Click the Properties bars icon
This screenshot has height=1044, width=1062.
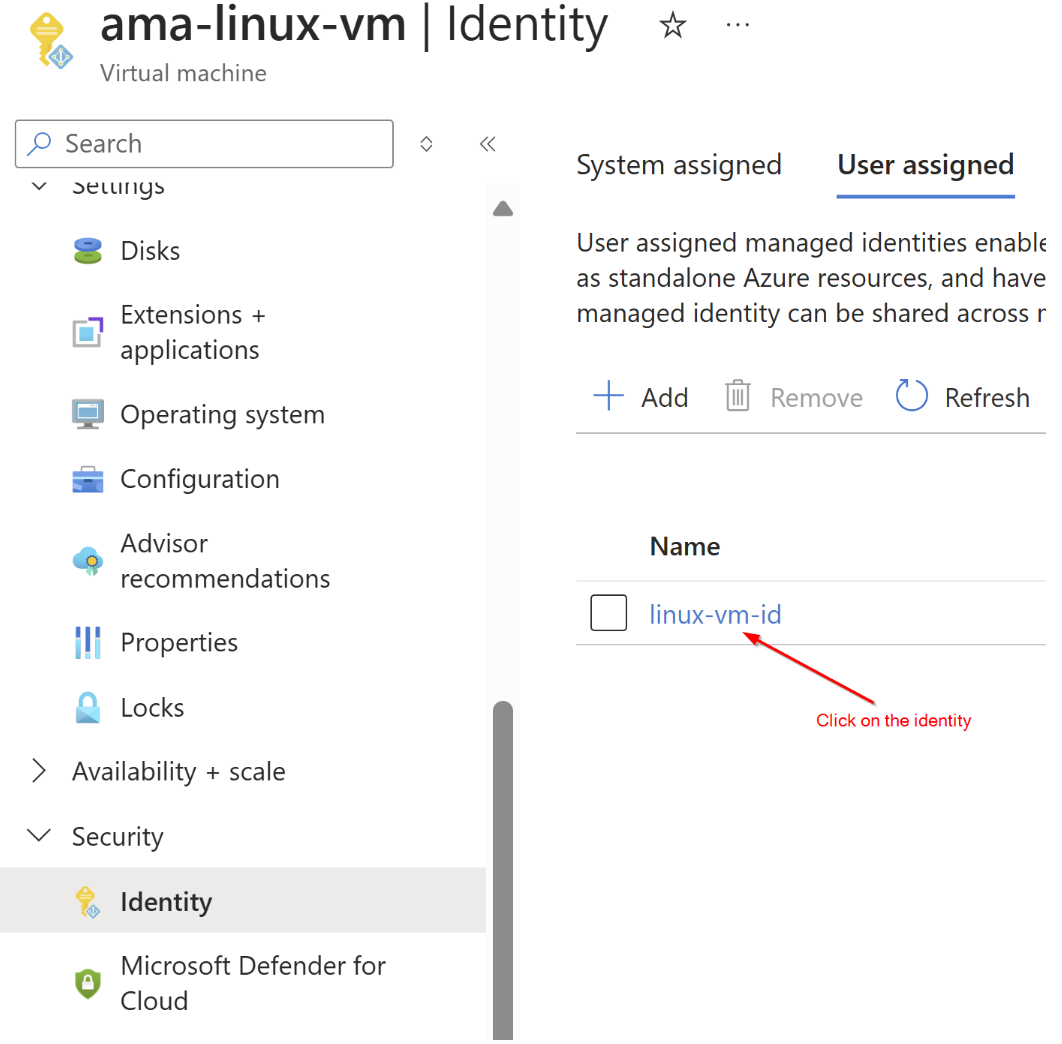[x=87, y=642]
